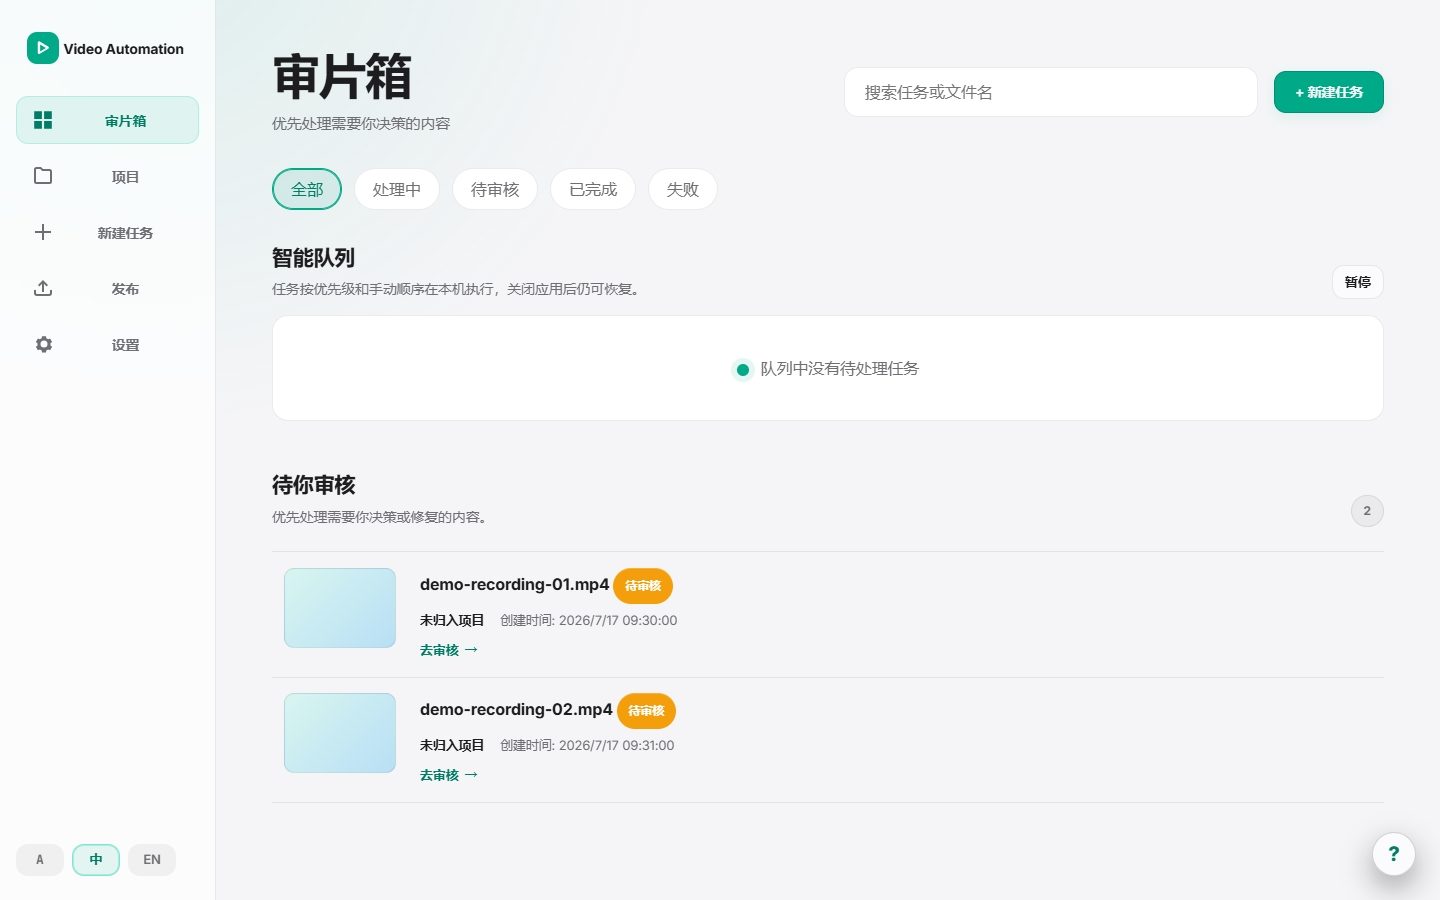Click the green dot beside the empty-queue message
Image resolution: width=1440 pixels, height=900 pixels.
(x=742, y=370)
